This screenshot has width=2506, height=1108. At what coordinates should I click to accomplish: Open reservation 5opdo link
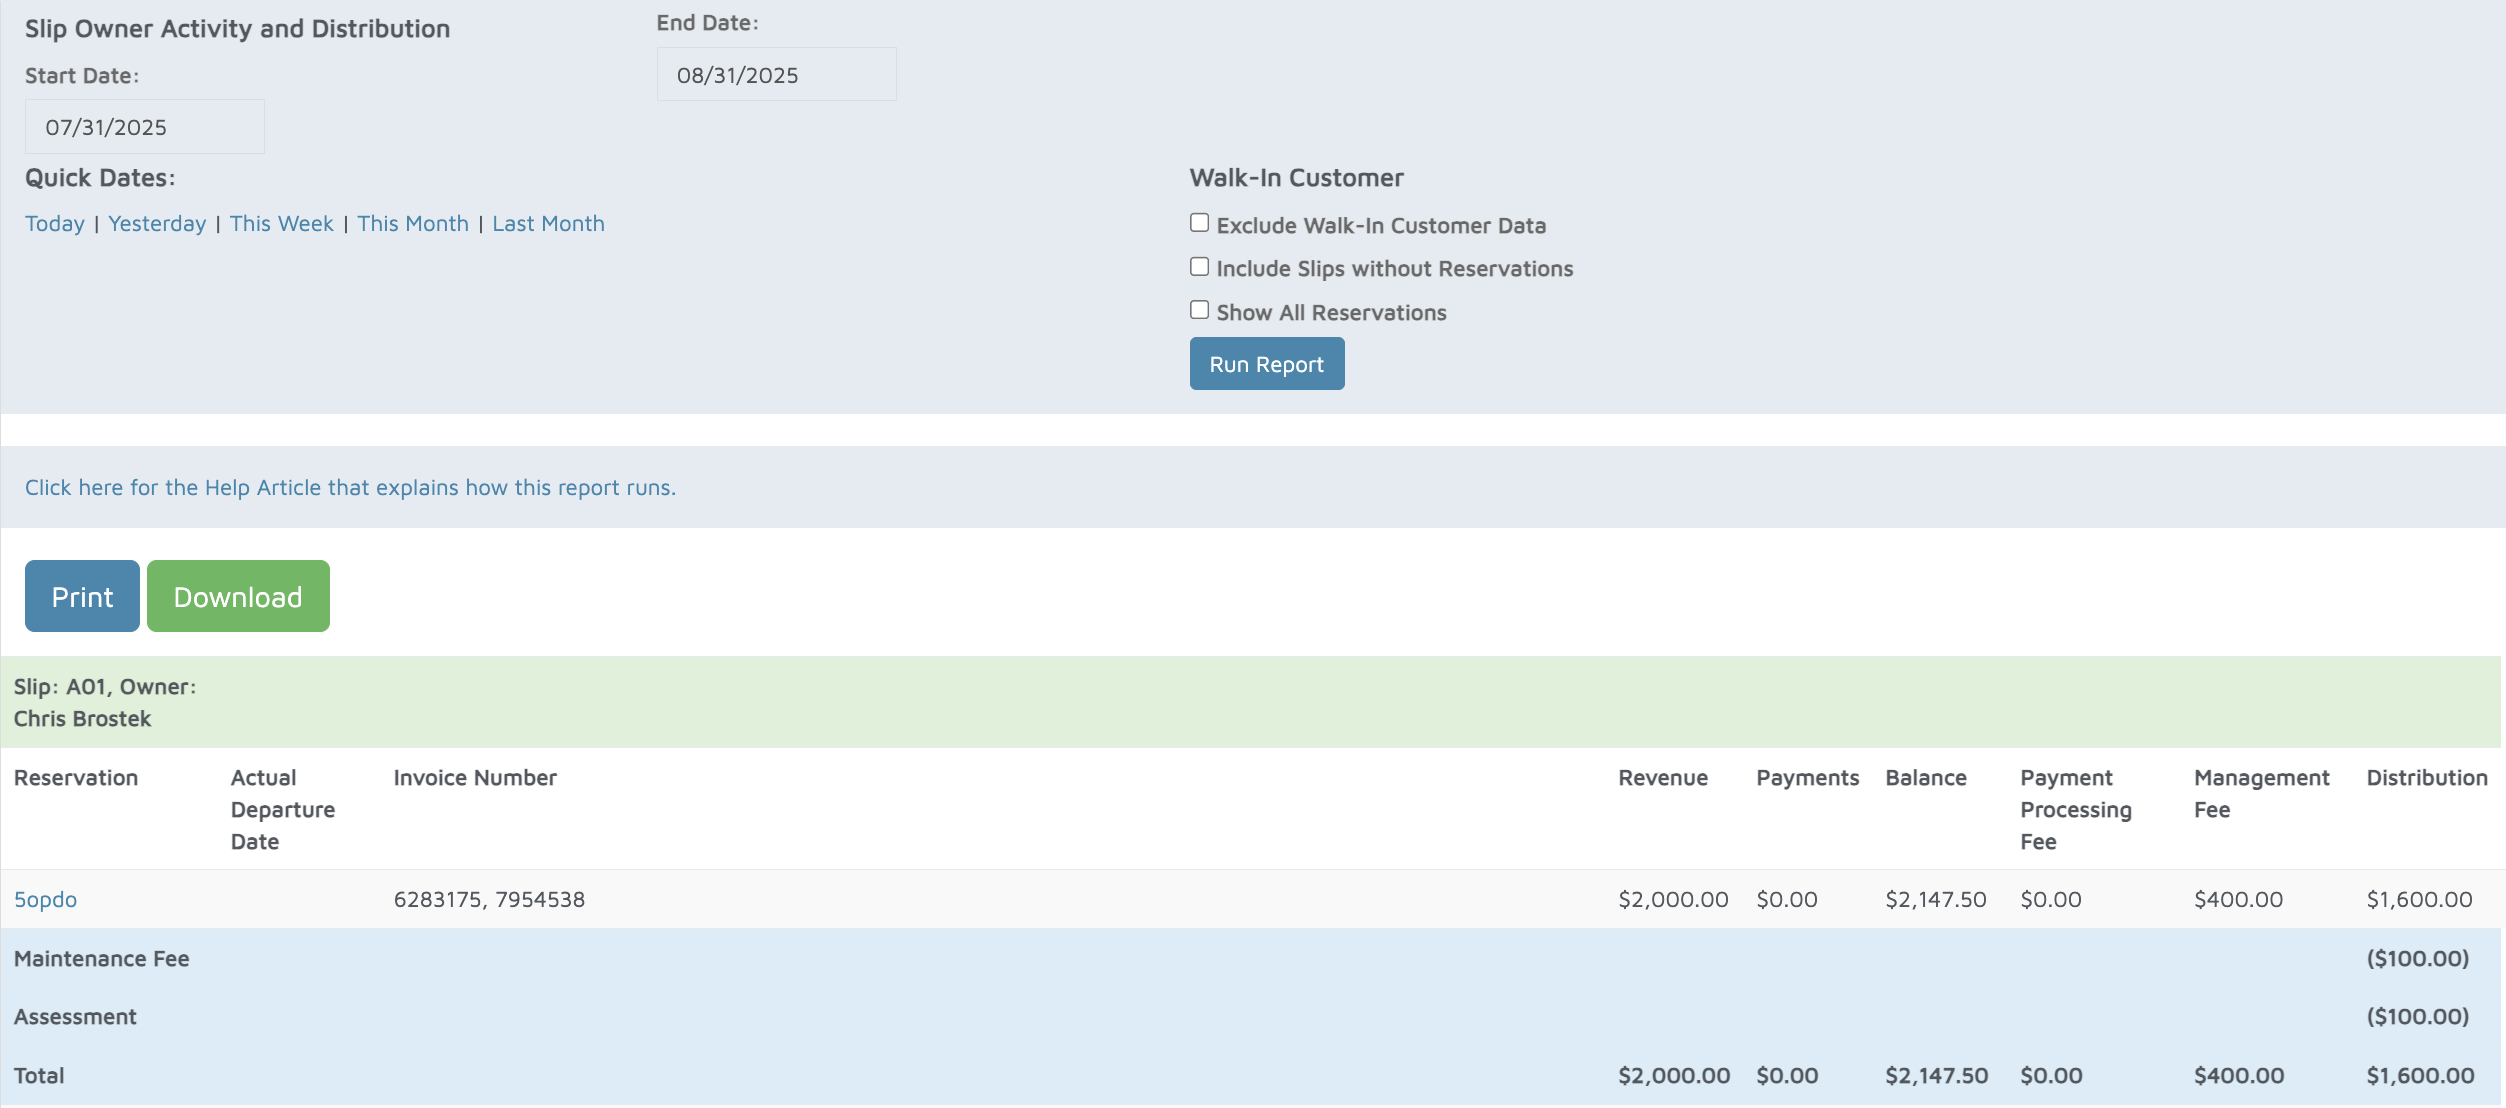tap(45, 900)
